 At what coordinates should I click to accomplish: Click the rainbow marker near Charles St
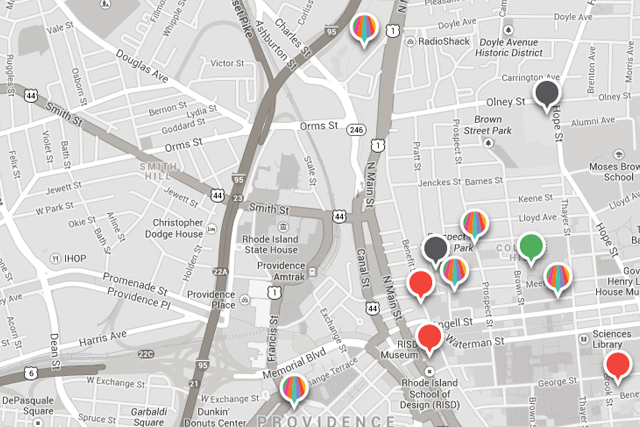[x=366, y=30]
